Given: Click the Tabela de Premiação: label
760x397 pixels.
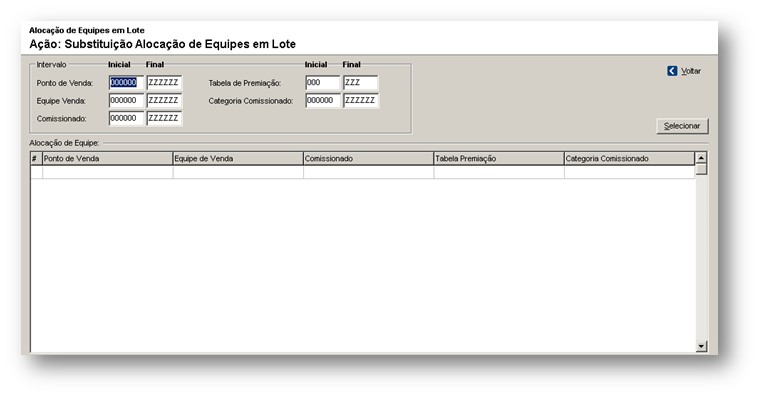Looking at the screenshot, I should [245, 83].
